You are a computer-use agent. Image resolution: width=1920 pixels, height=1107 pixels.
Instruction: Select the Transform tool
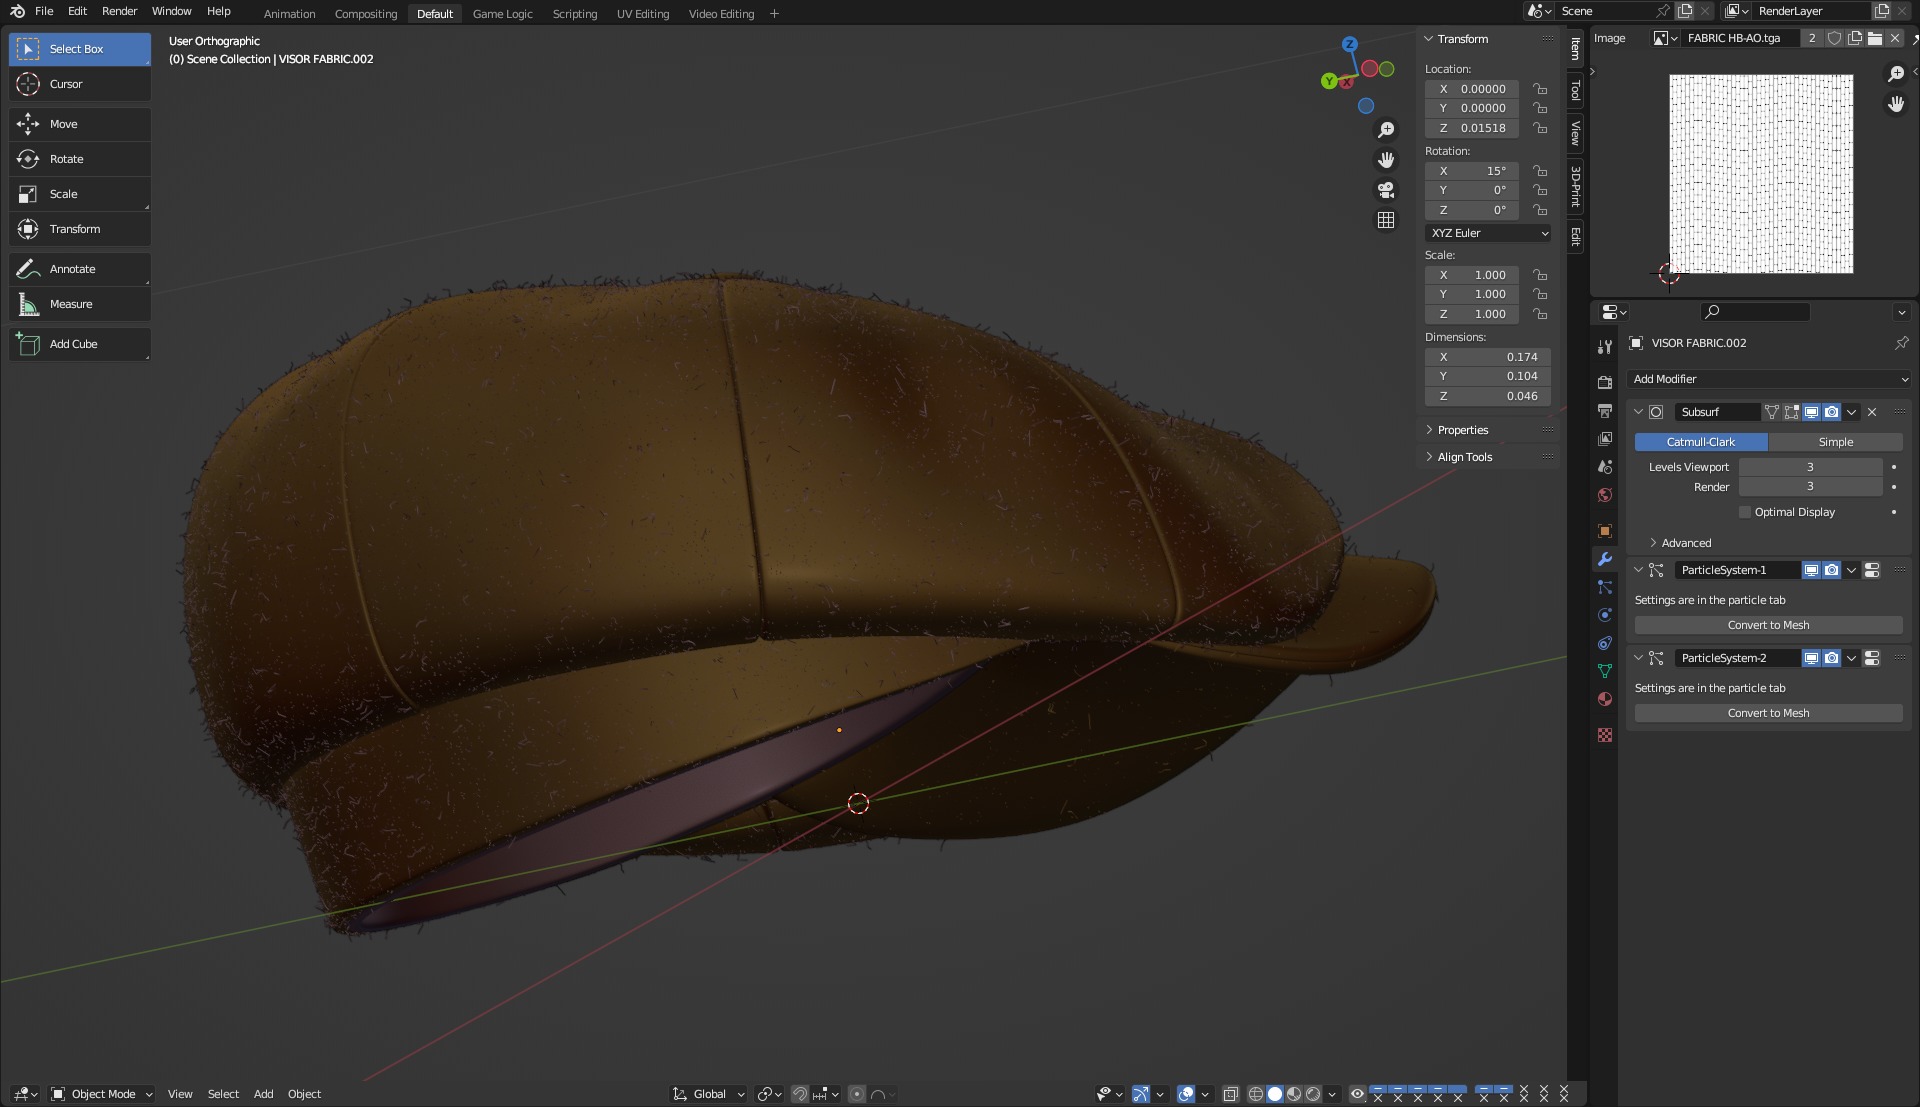(80, 229)
